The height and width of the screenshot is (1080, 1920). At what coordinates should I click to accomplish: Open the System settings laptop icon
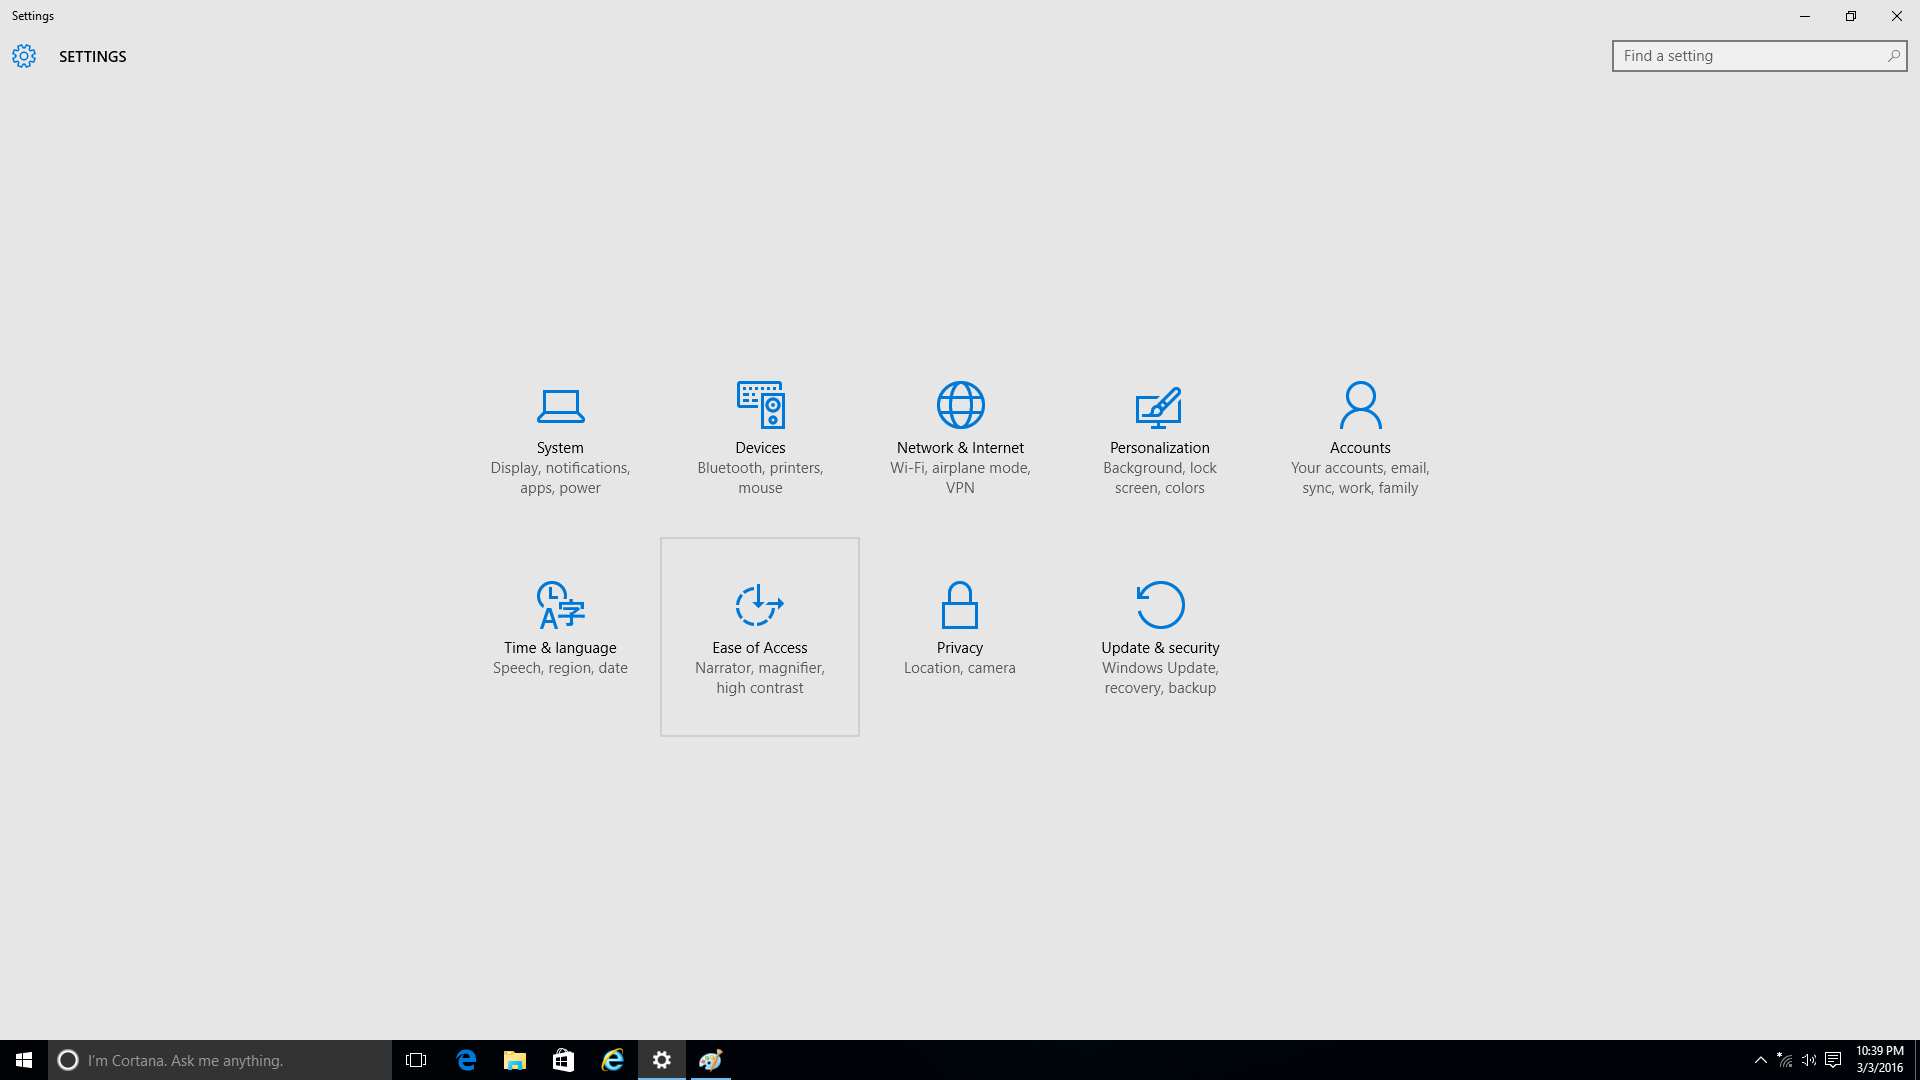(560, 405)
